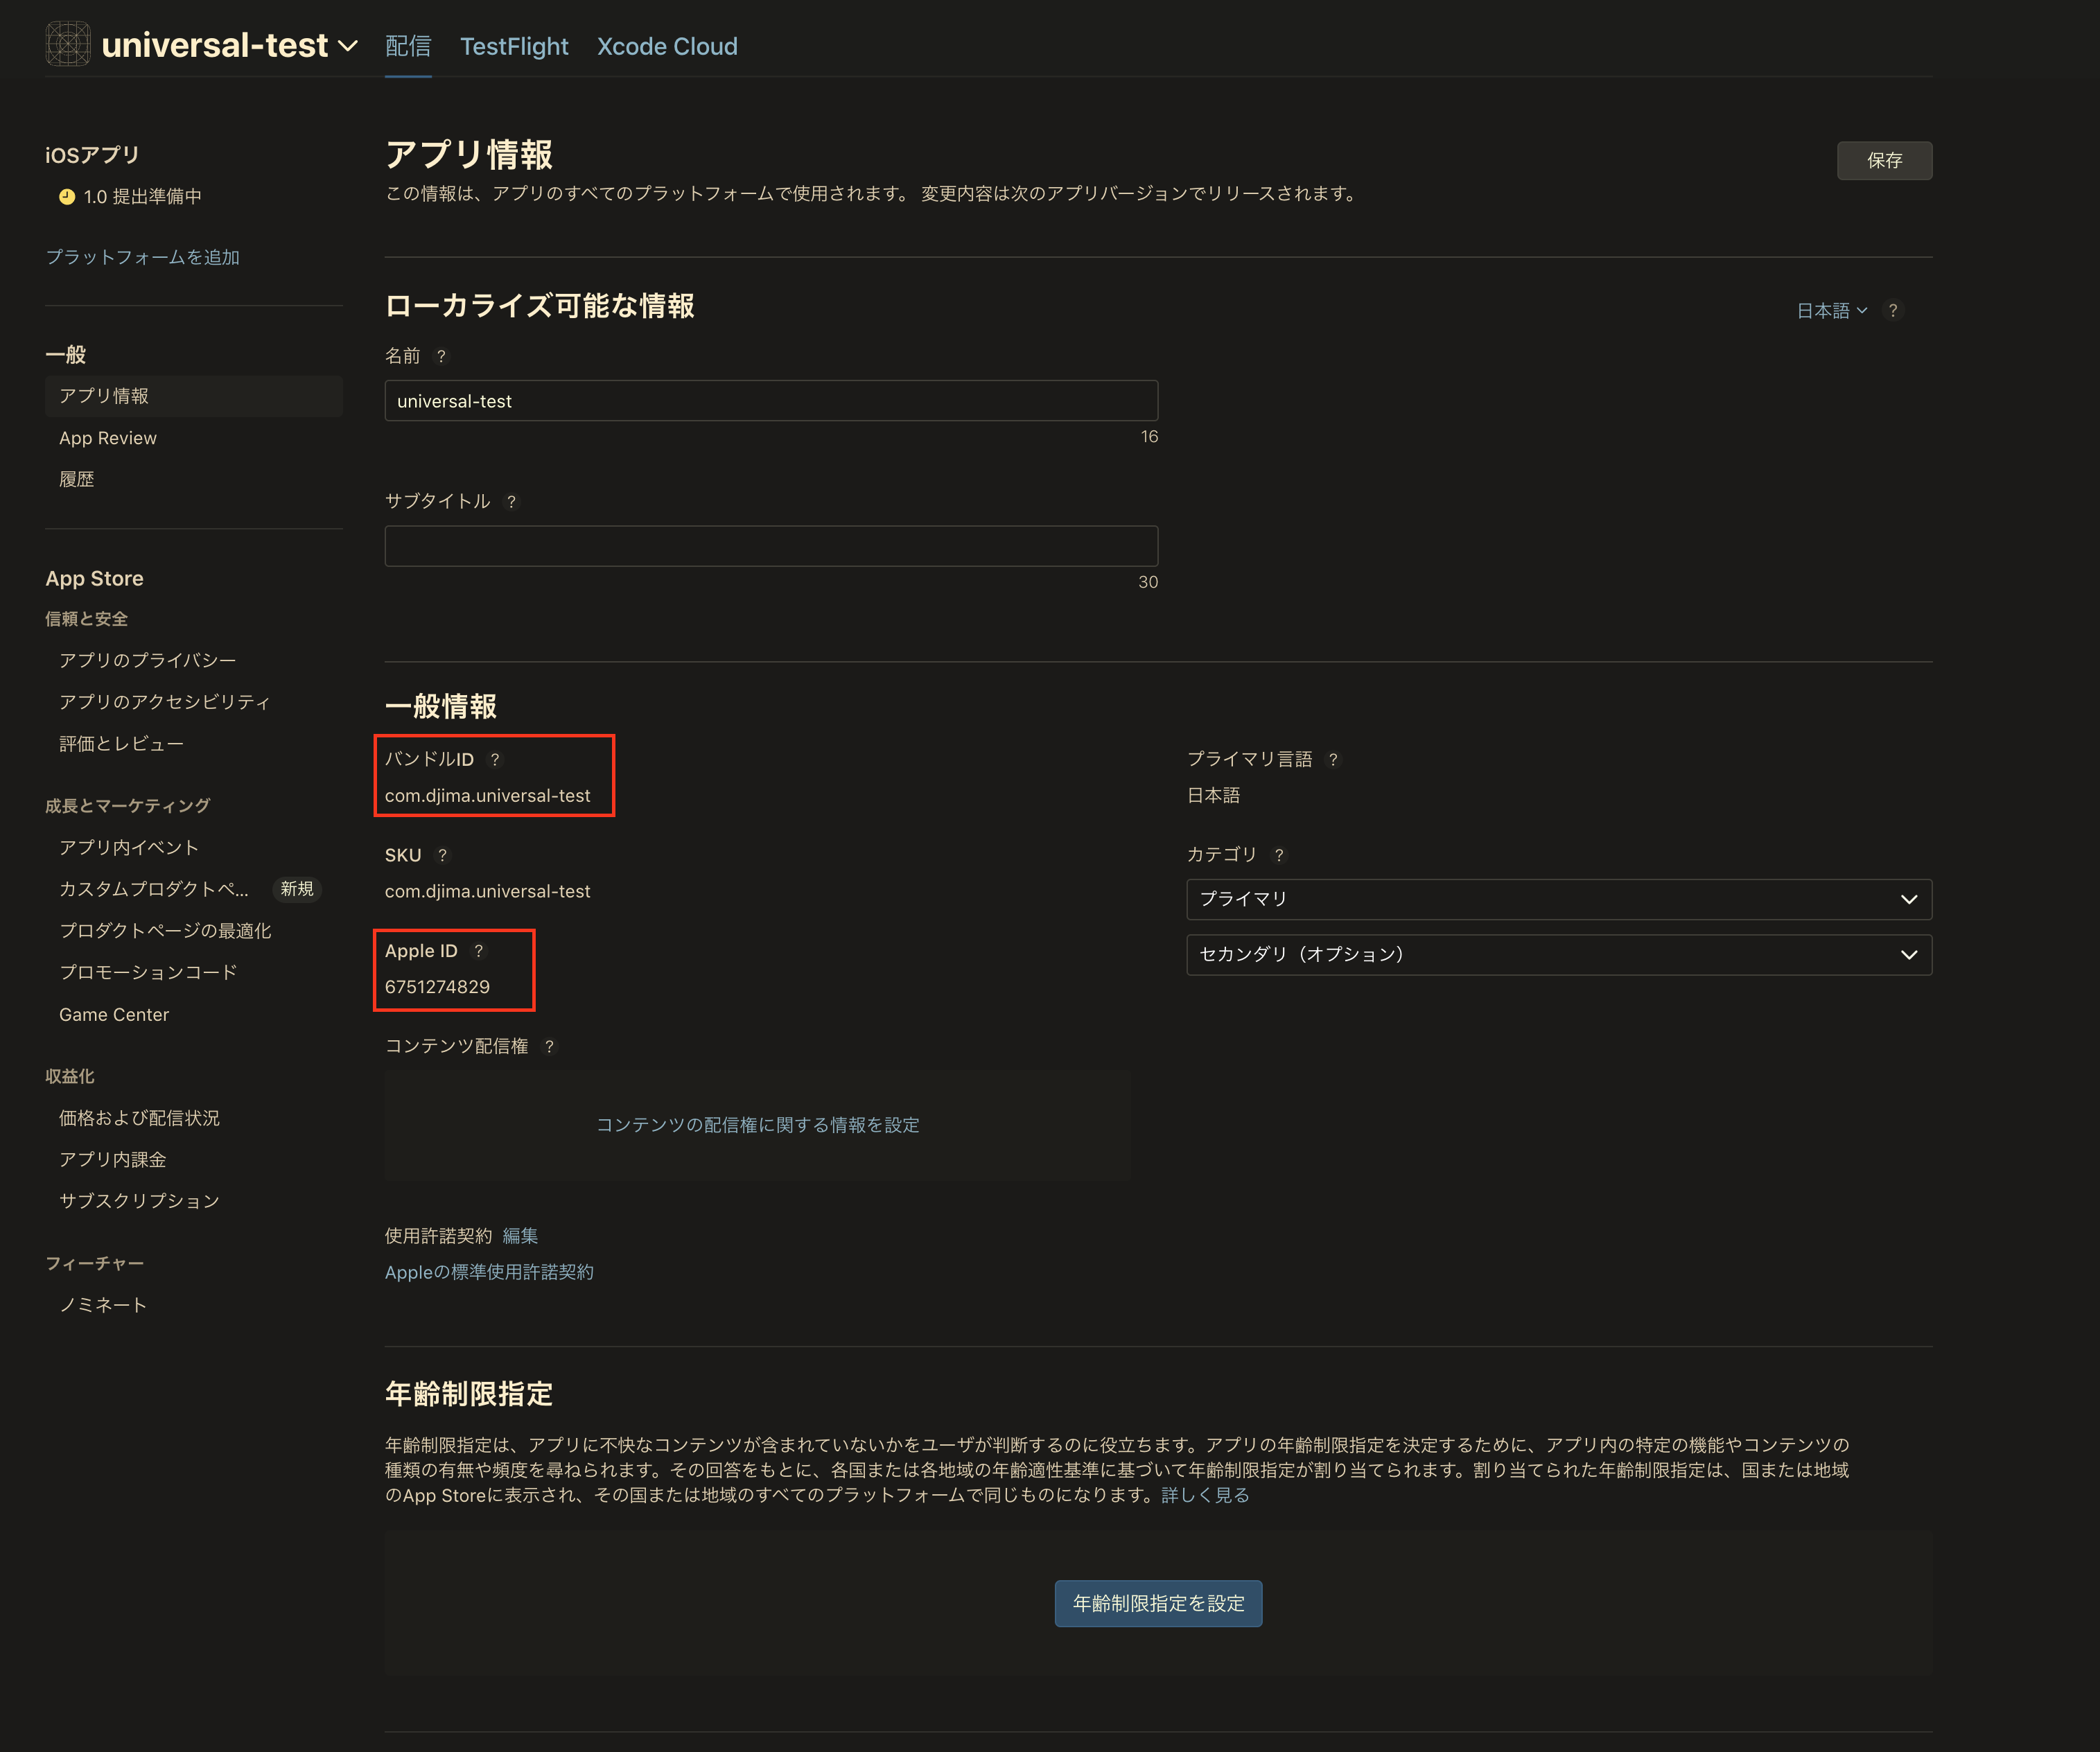Click the 名前 input field
Screen dimensions: 2100x1752
click(x=771, y=400)
